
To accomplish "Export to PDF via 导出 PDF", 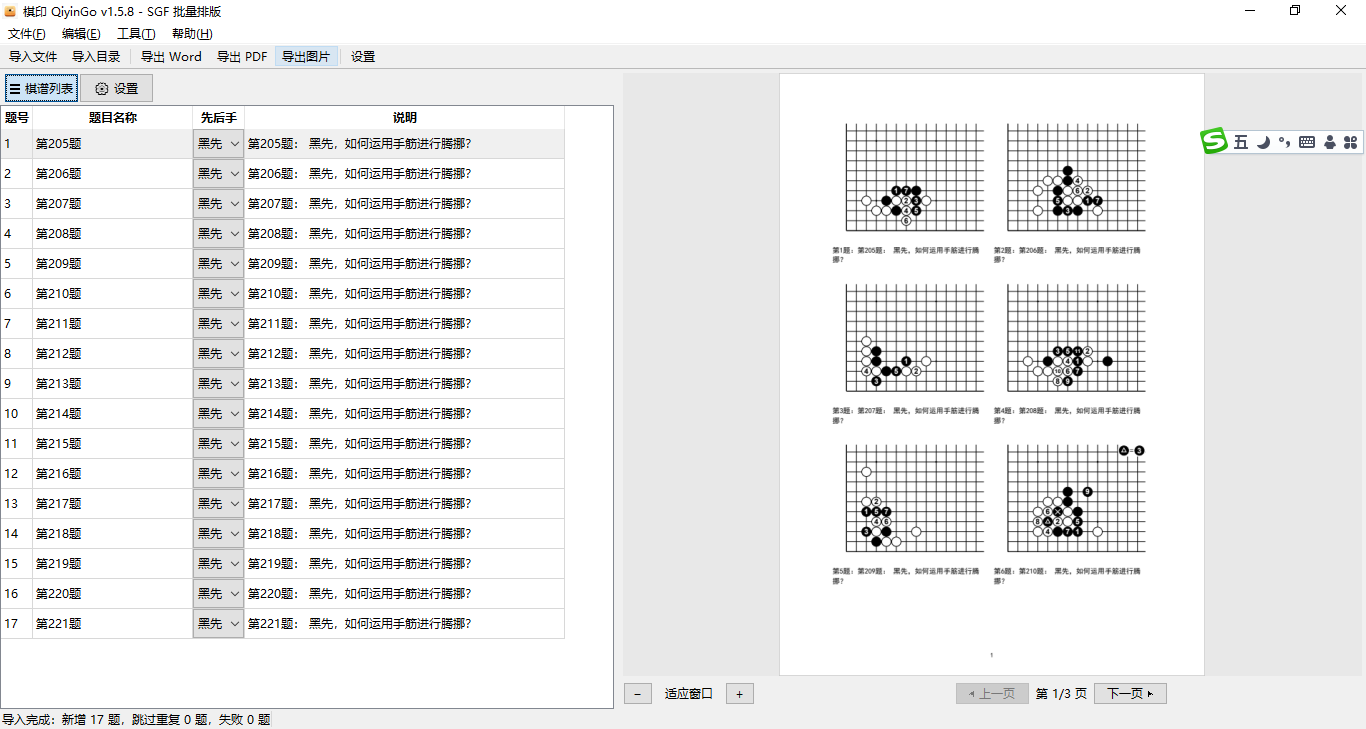I will (242, 57).
